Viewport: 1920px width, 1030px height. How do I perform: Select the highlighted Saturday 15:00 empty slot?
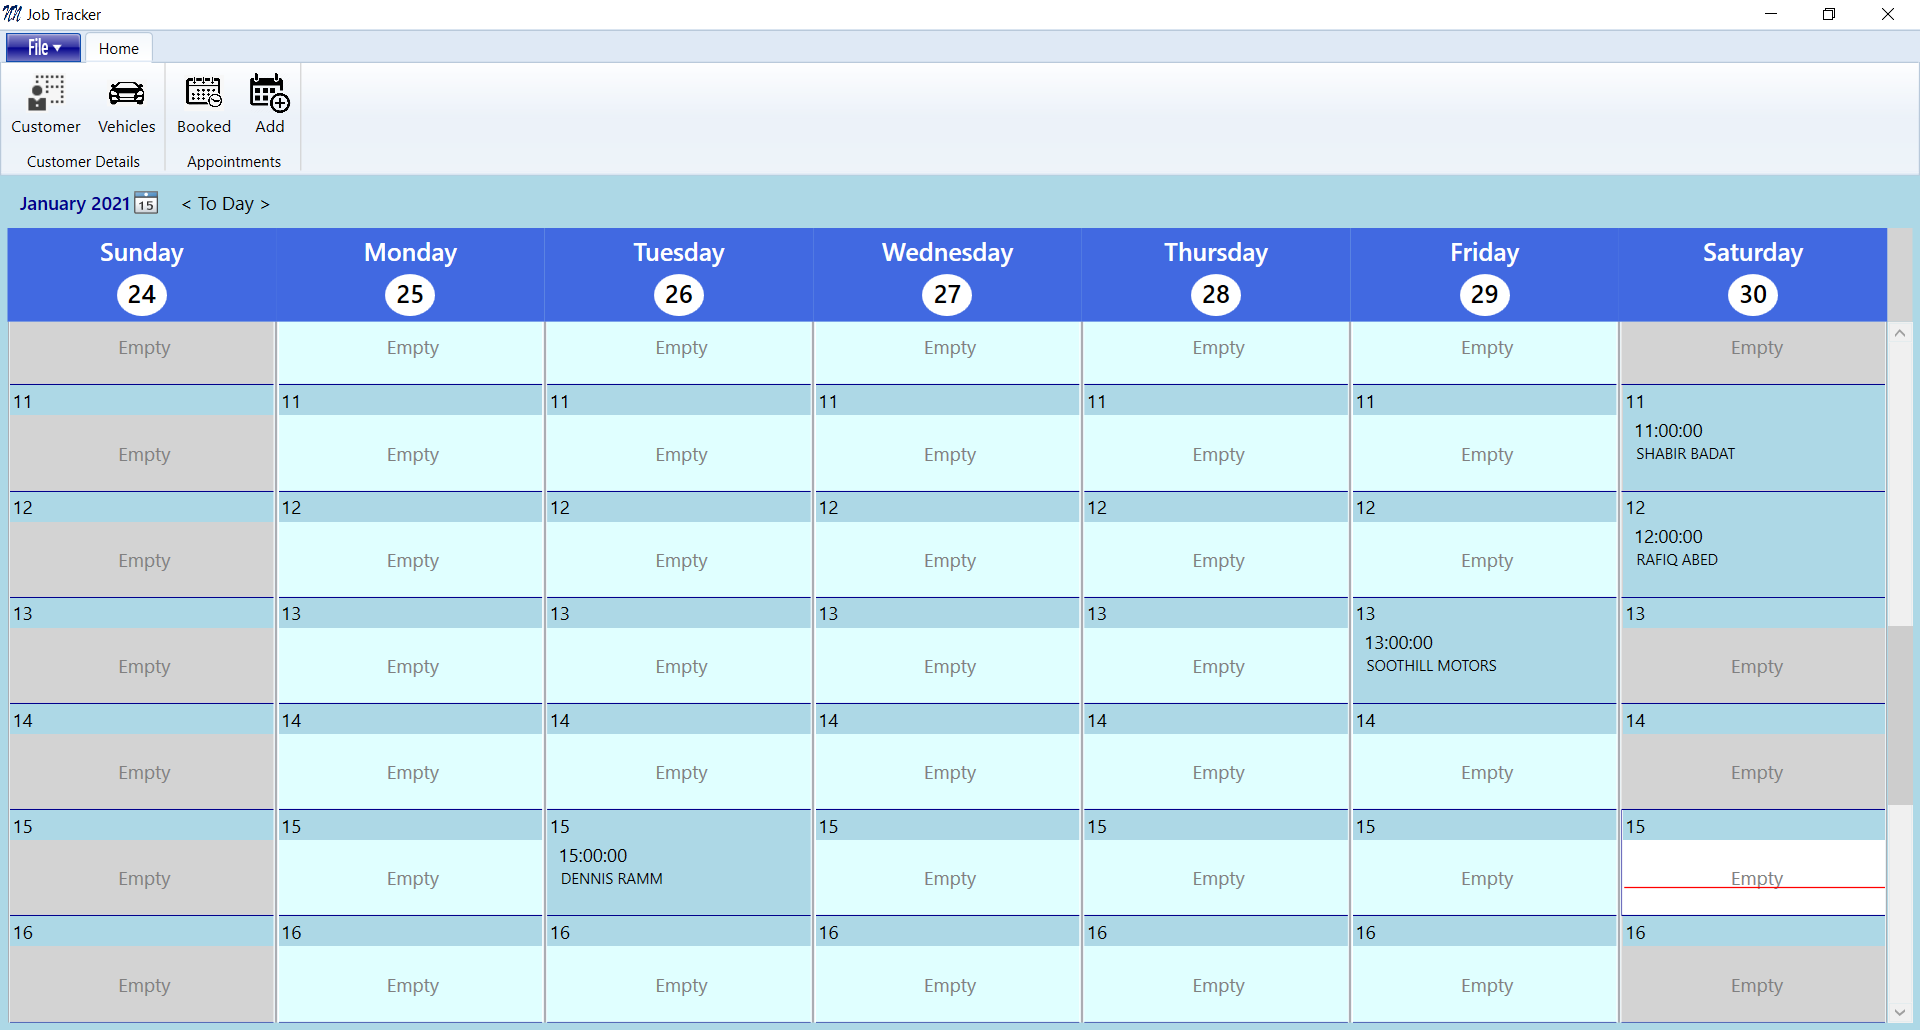tap(1754, 877)
